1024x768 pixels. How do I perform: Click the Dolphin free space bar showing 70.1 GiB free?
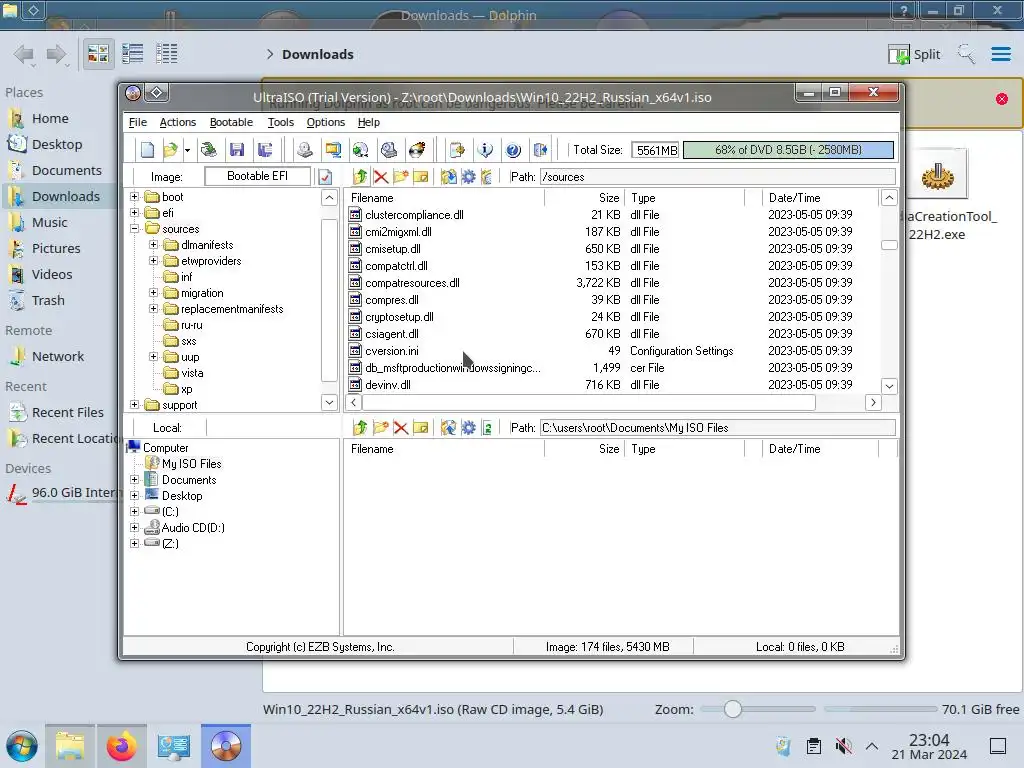pos(880,709)
